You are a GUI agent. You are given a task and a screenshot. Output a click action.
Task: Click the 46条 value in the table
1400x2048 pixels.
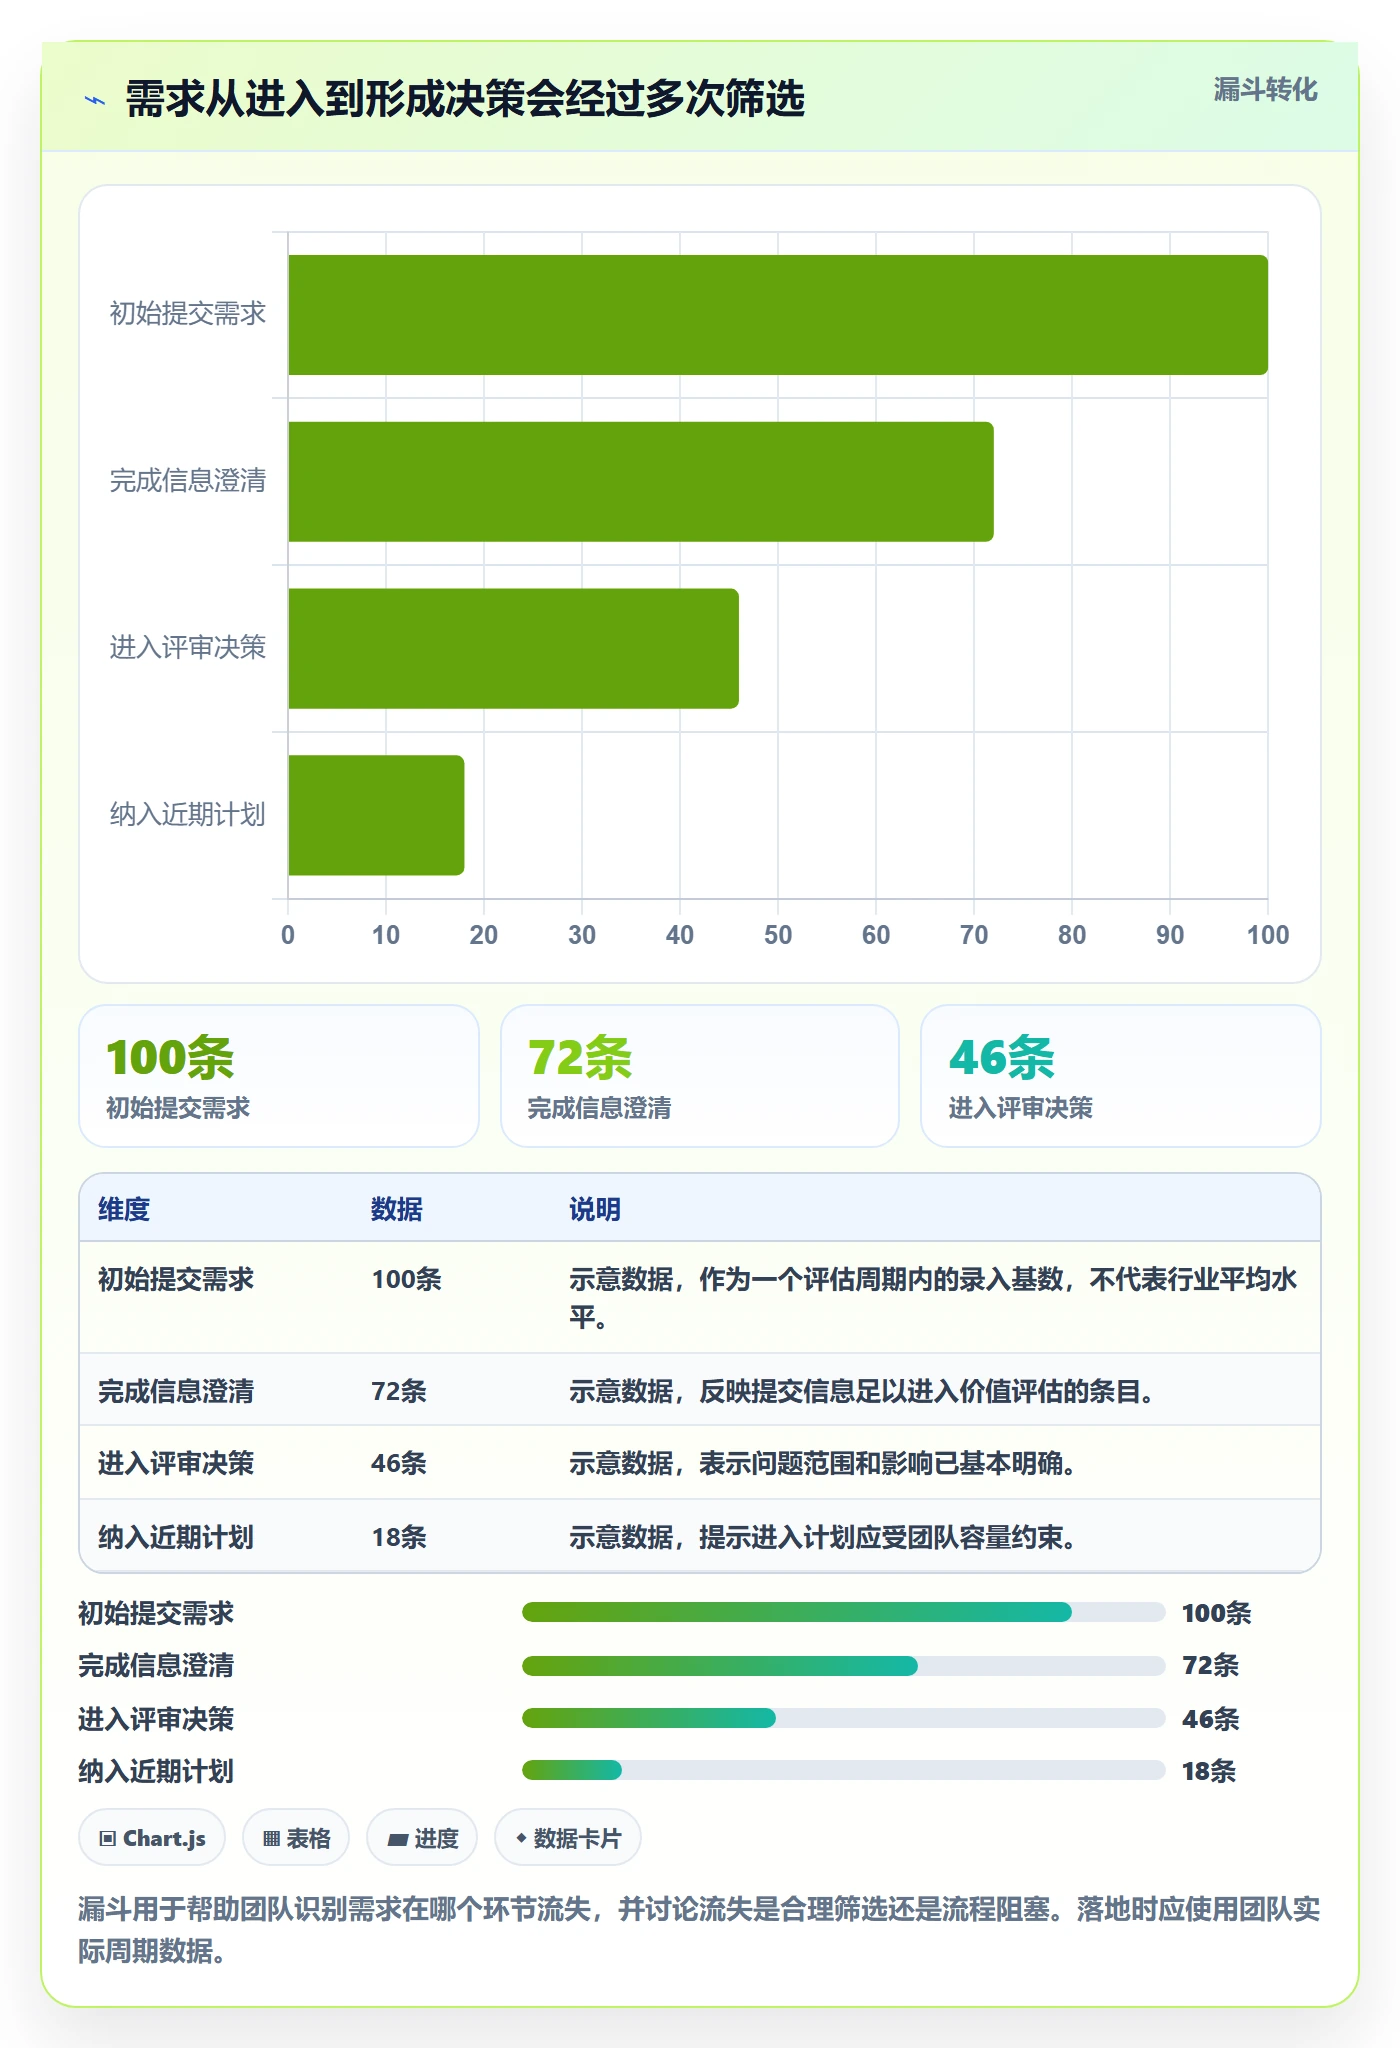[399, 1463]
